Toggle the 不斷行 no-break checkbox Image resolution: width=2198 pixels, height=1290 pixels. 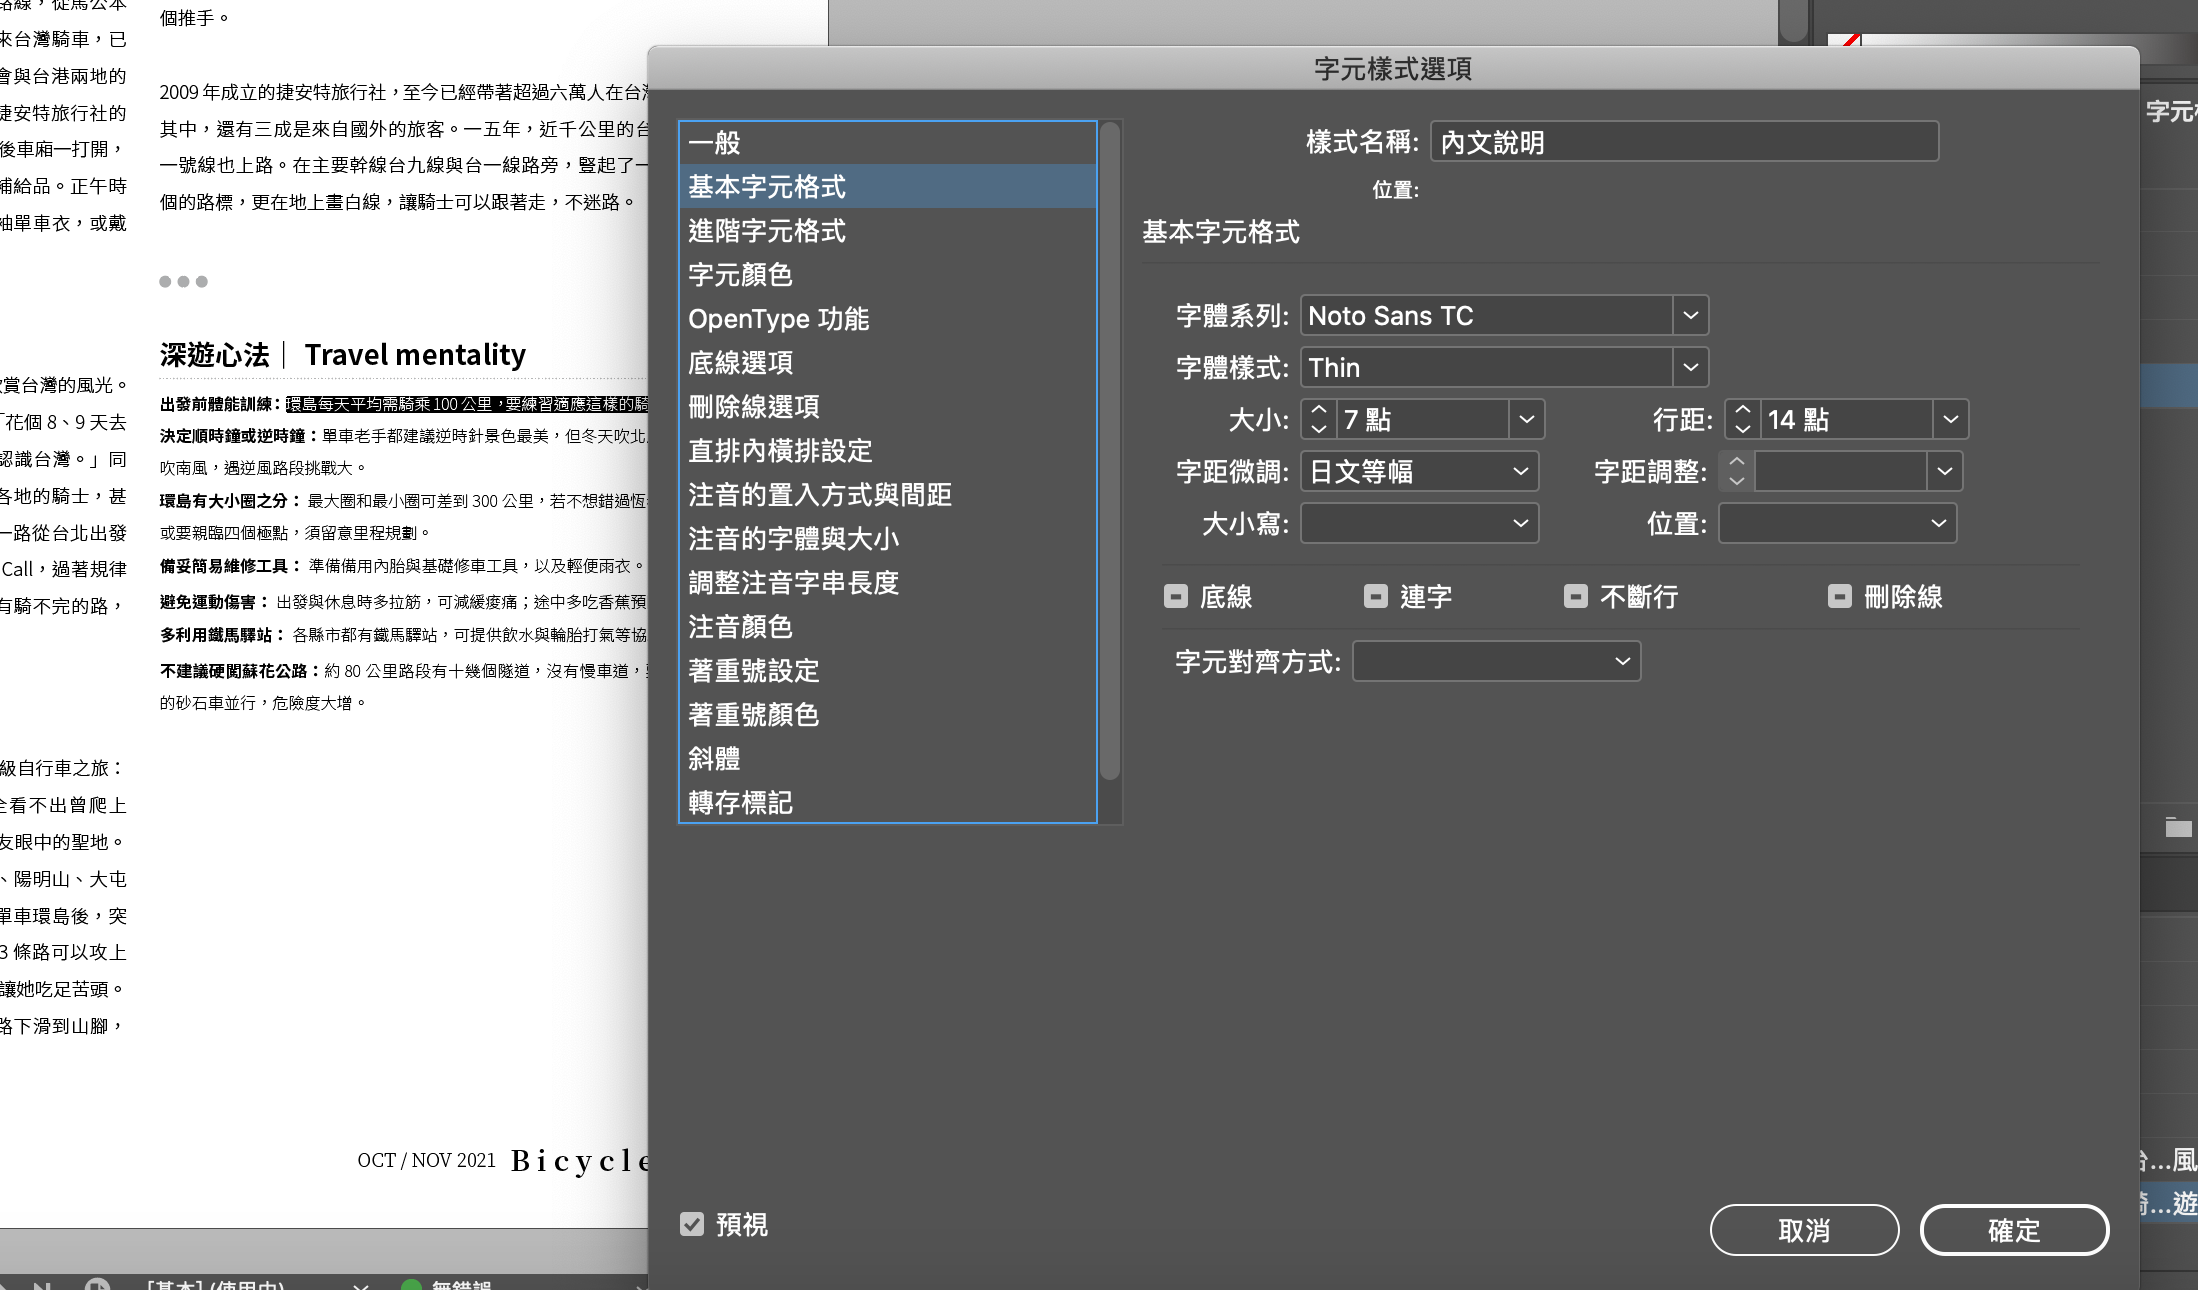[1576, 597]
